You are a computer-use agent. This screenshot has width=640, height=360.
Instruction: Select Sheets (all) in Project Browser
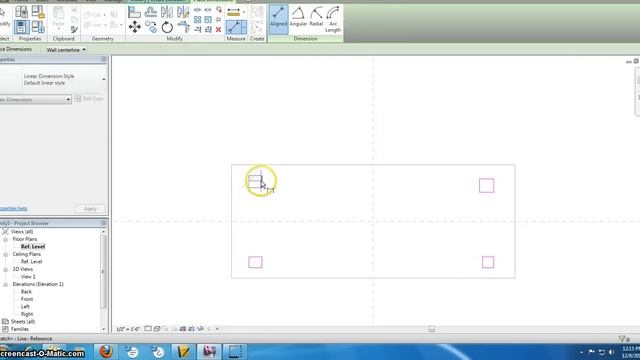(x=23, y=322)
